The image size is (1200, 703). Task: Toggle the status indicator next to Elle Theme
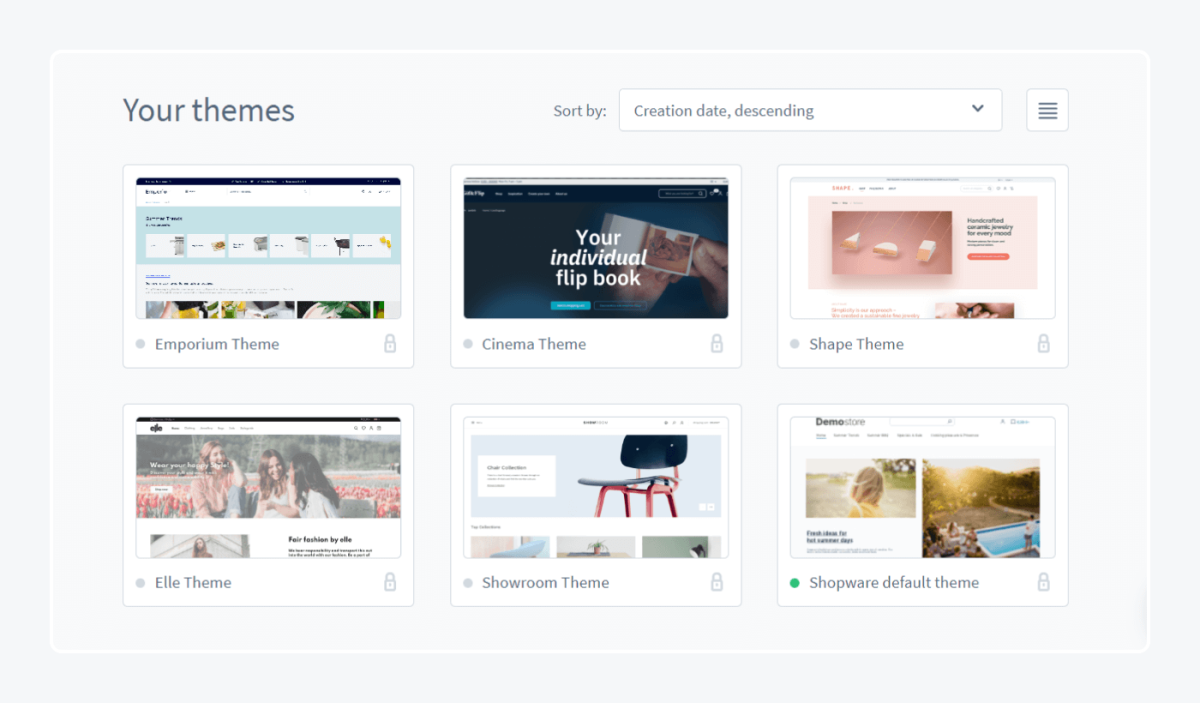pyautogui.click(x=140, y=582)
